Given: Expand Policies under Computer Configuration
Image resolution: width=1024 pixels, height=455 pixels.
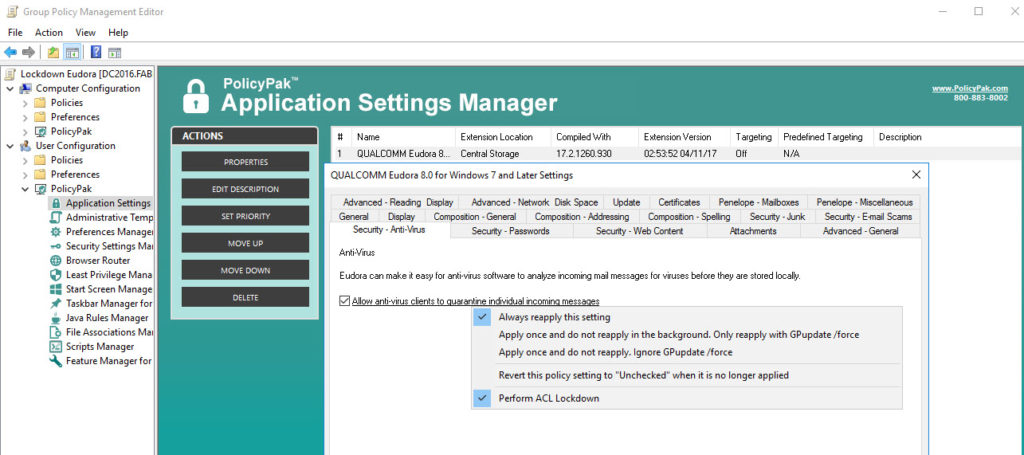Looking at the screenshot, I should [25, 102].
